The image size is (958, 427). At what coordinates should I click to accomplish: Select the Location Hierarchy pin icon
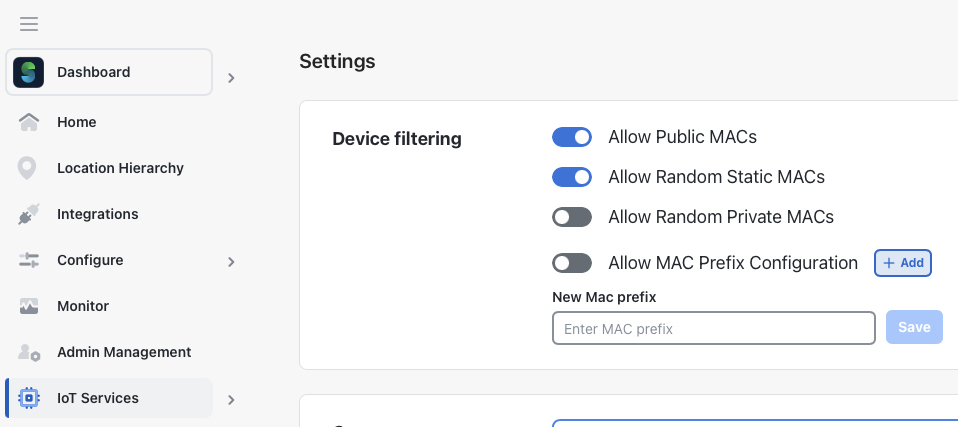[x=27, y=168]
